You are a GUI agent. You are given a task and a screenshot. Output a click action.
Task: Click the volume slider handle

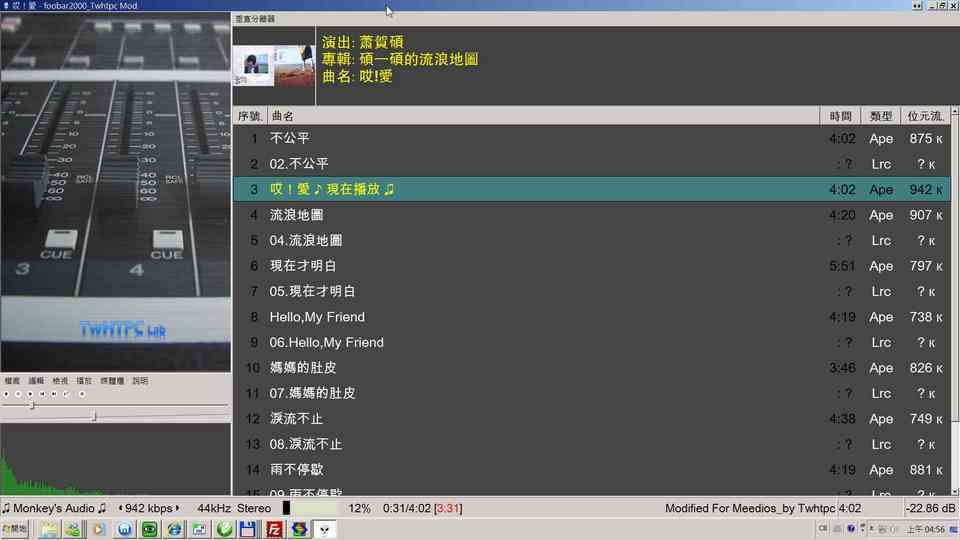click(94, 417)
